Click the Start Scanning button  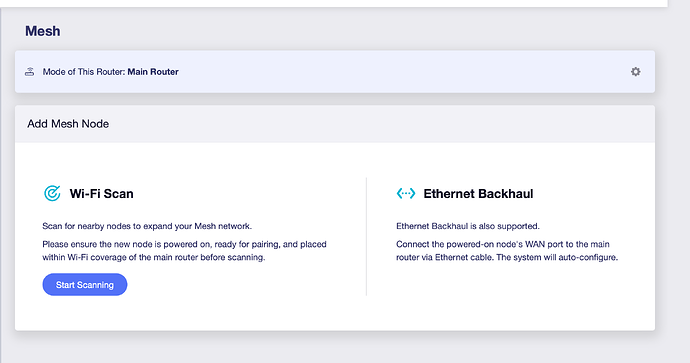(85, 285)
